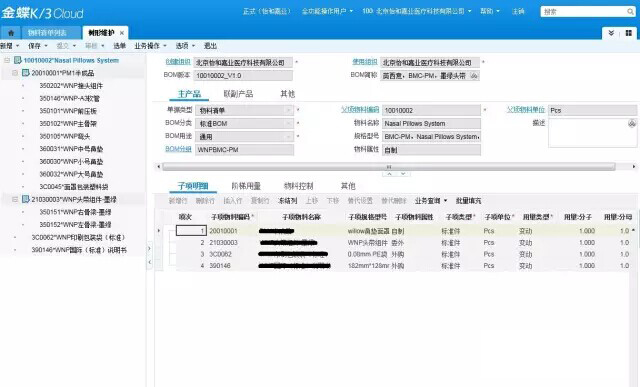Collapse the left tree panel with the arrow handle

(x=149, y=262)
